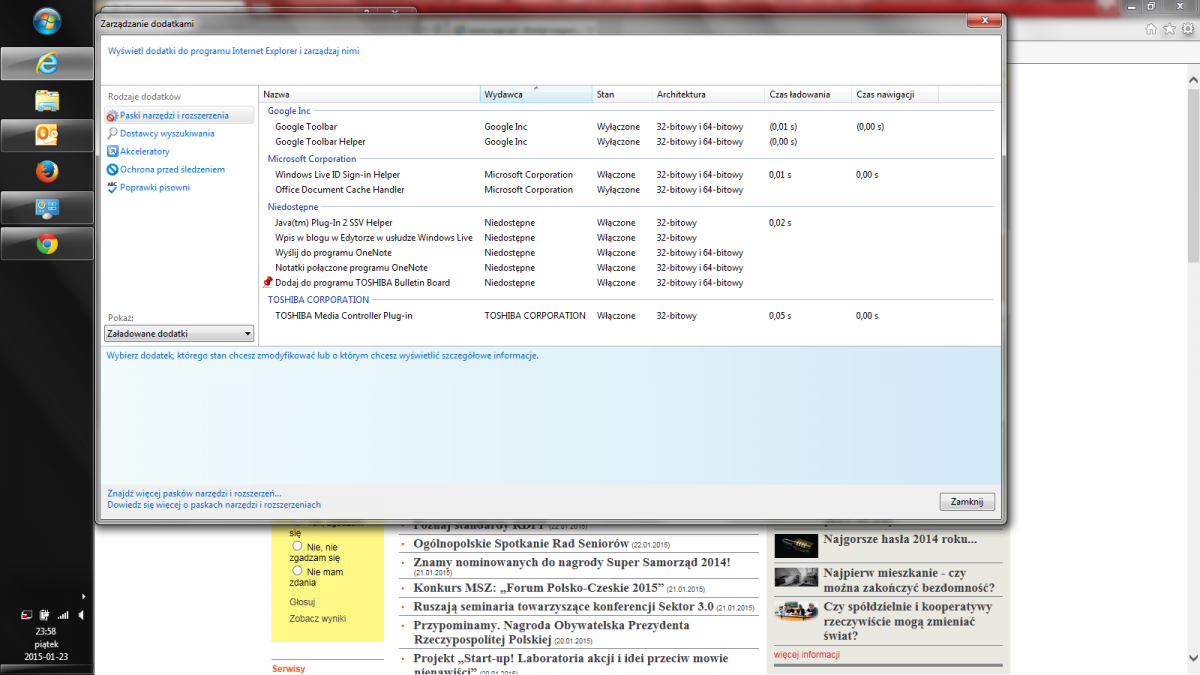Select Google Toolbar Helper row
The width and height of the screenshot is (1200, 675).
click(x=628, y=142)
